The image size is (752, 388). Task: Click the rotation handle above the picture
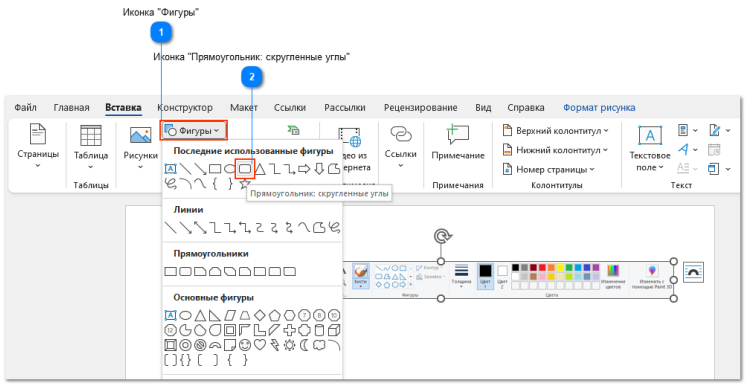coord(441,236)
